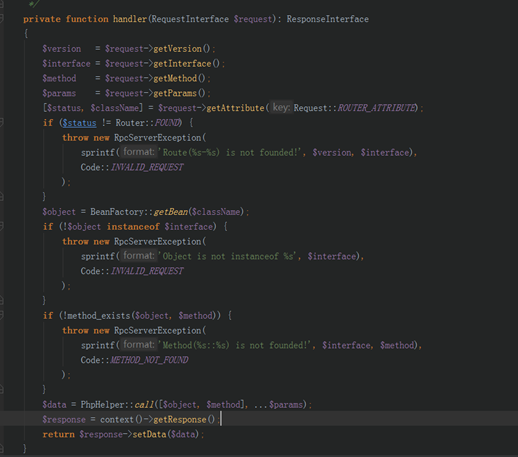518x457 pixels.
Task: Click the getInterface() call
Action: pos(187,63)
